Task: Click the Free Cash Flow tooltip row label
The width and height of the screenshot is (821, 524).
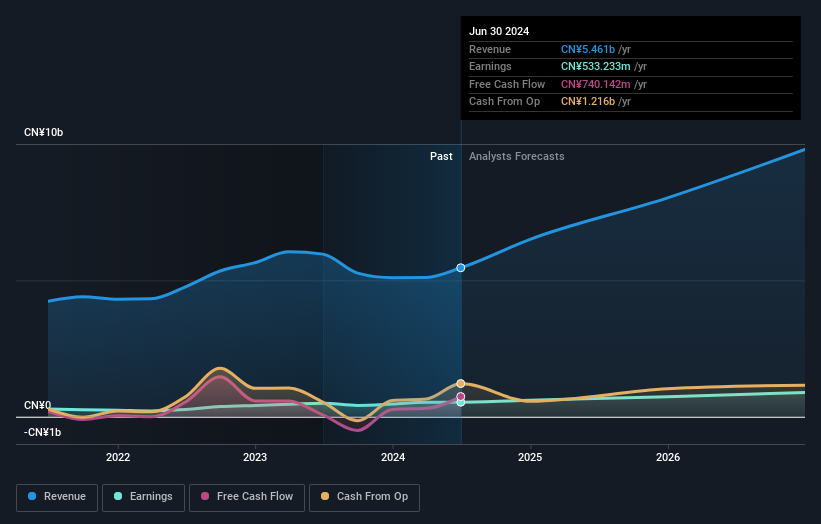Action: click(507, 84)
